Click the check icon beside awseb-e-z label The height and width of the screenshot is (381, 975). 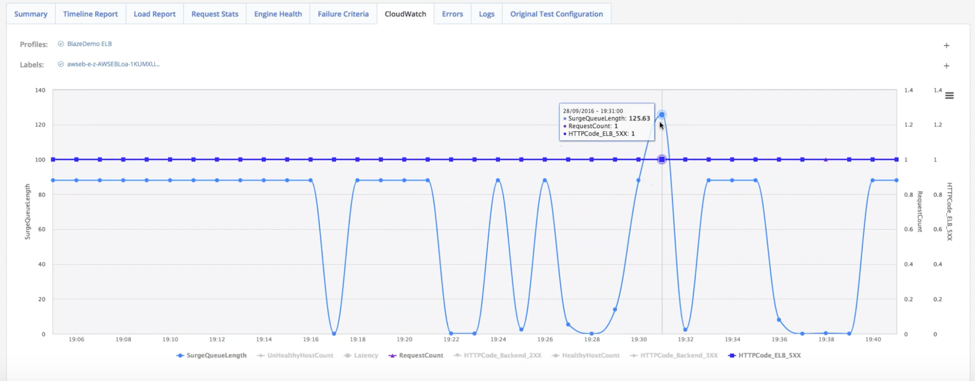click(x=61, y=64)
